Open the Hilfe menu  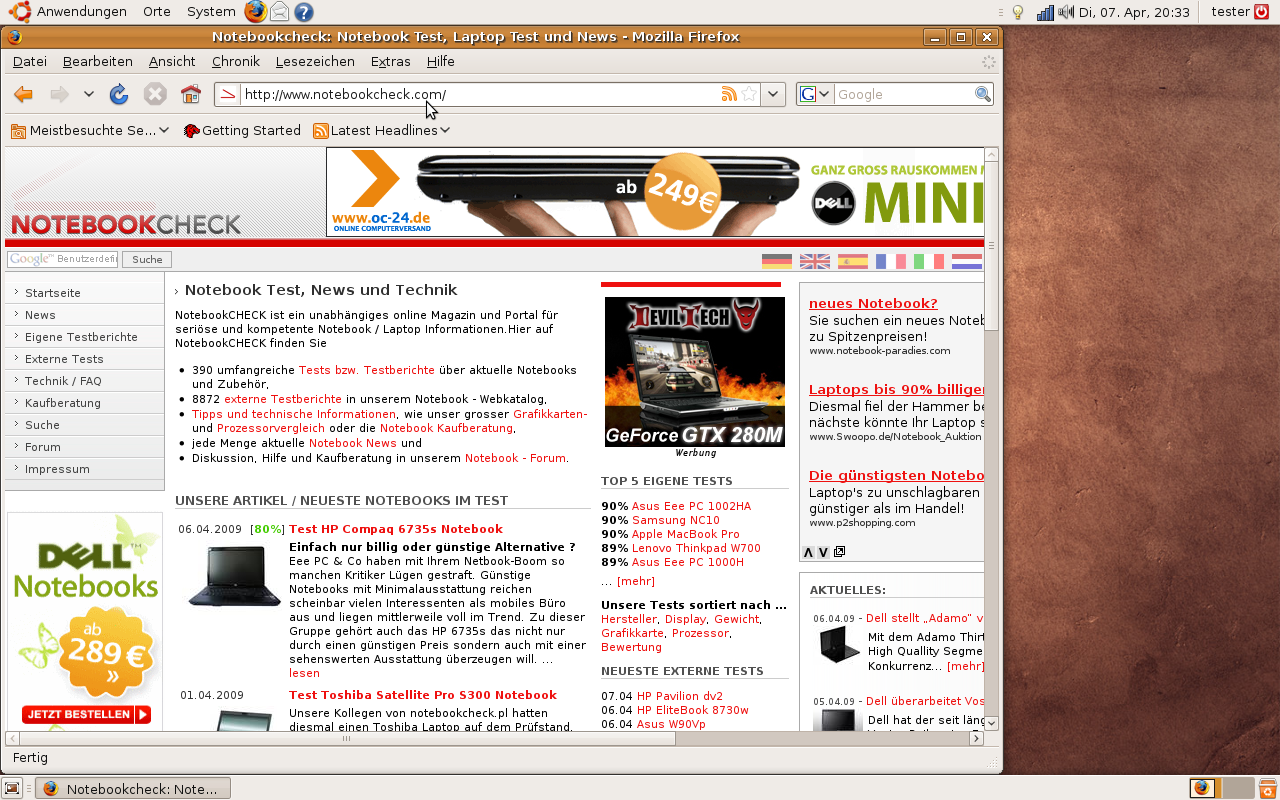pyautogui.click(x=440, y=61)
